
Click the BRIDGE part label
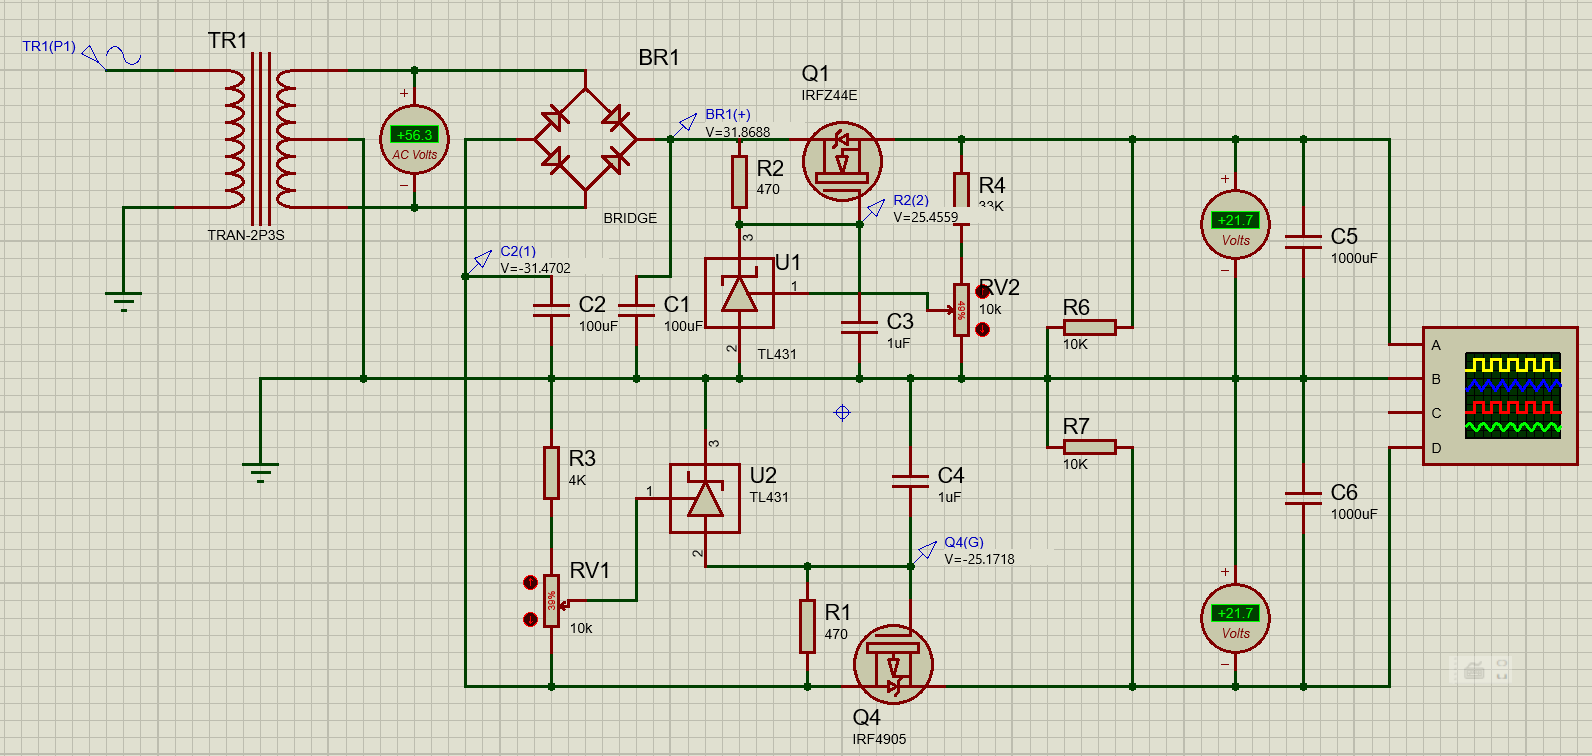630,218
